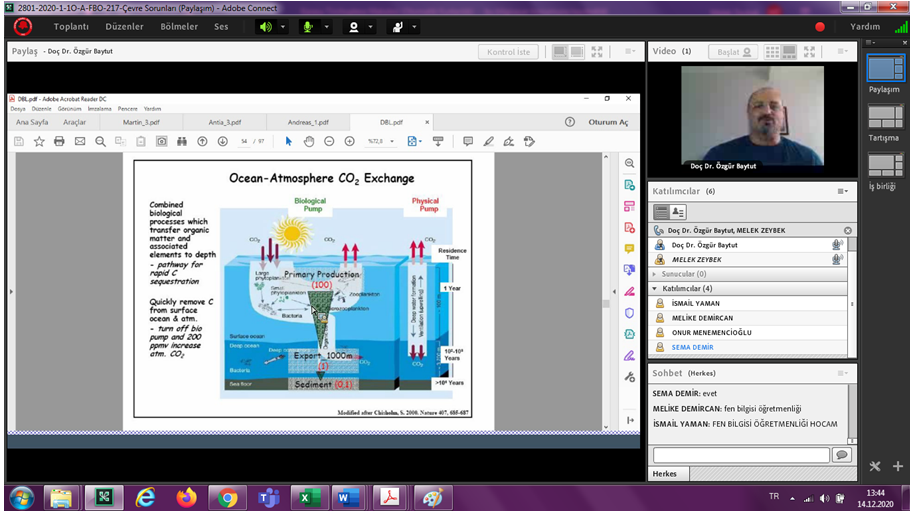This screenshot has width=910, height=511.
Task: Click the chat message input field
Action: tap(740, 455)
